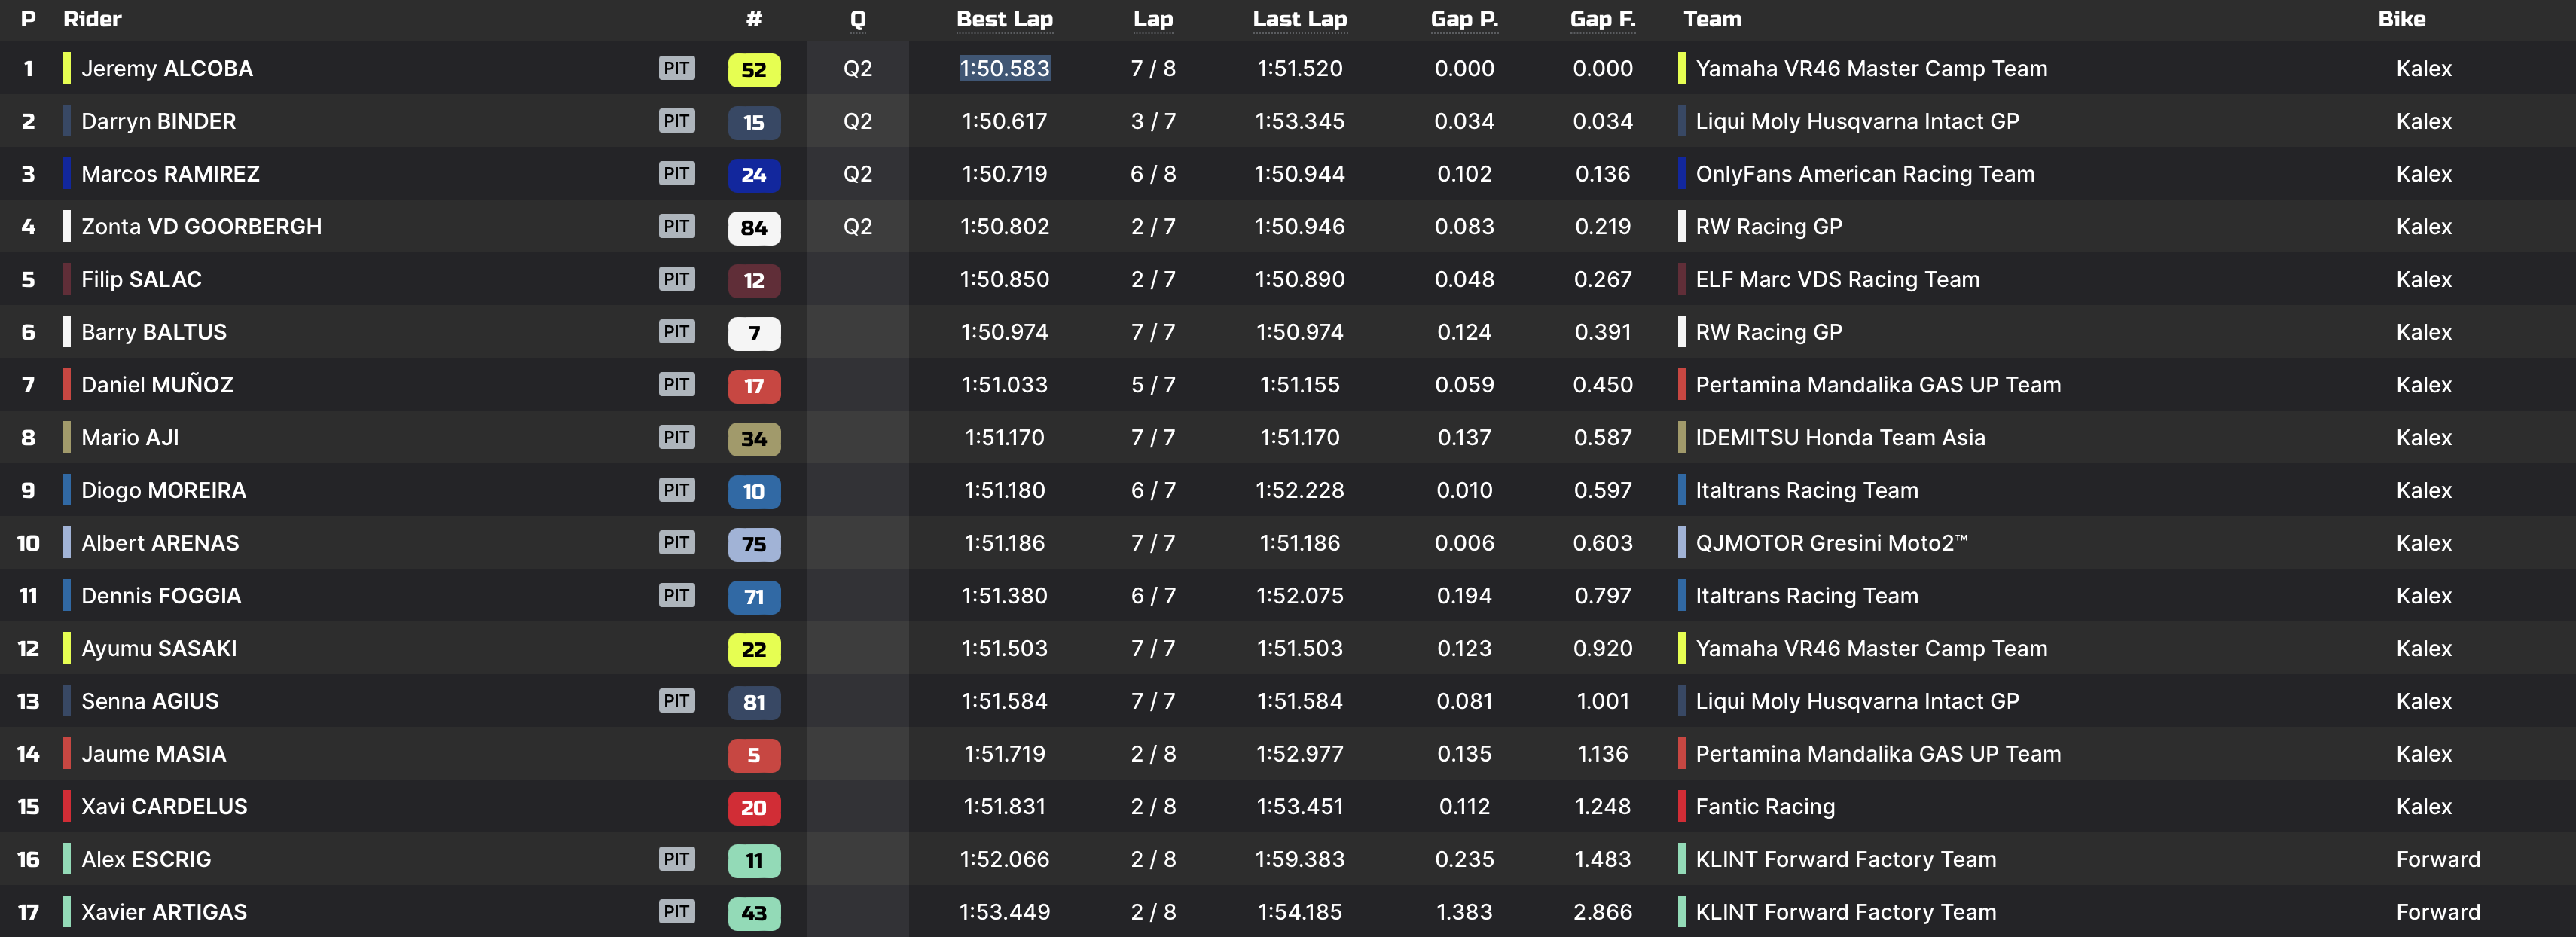Image resolution: width=2576 pixels, height=937 pixels.
Task: Click the number 24 badge for Marcos Ramirez
Action: [x=754, y=175]
